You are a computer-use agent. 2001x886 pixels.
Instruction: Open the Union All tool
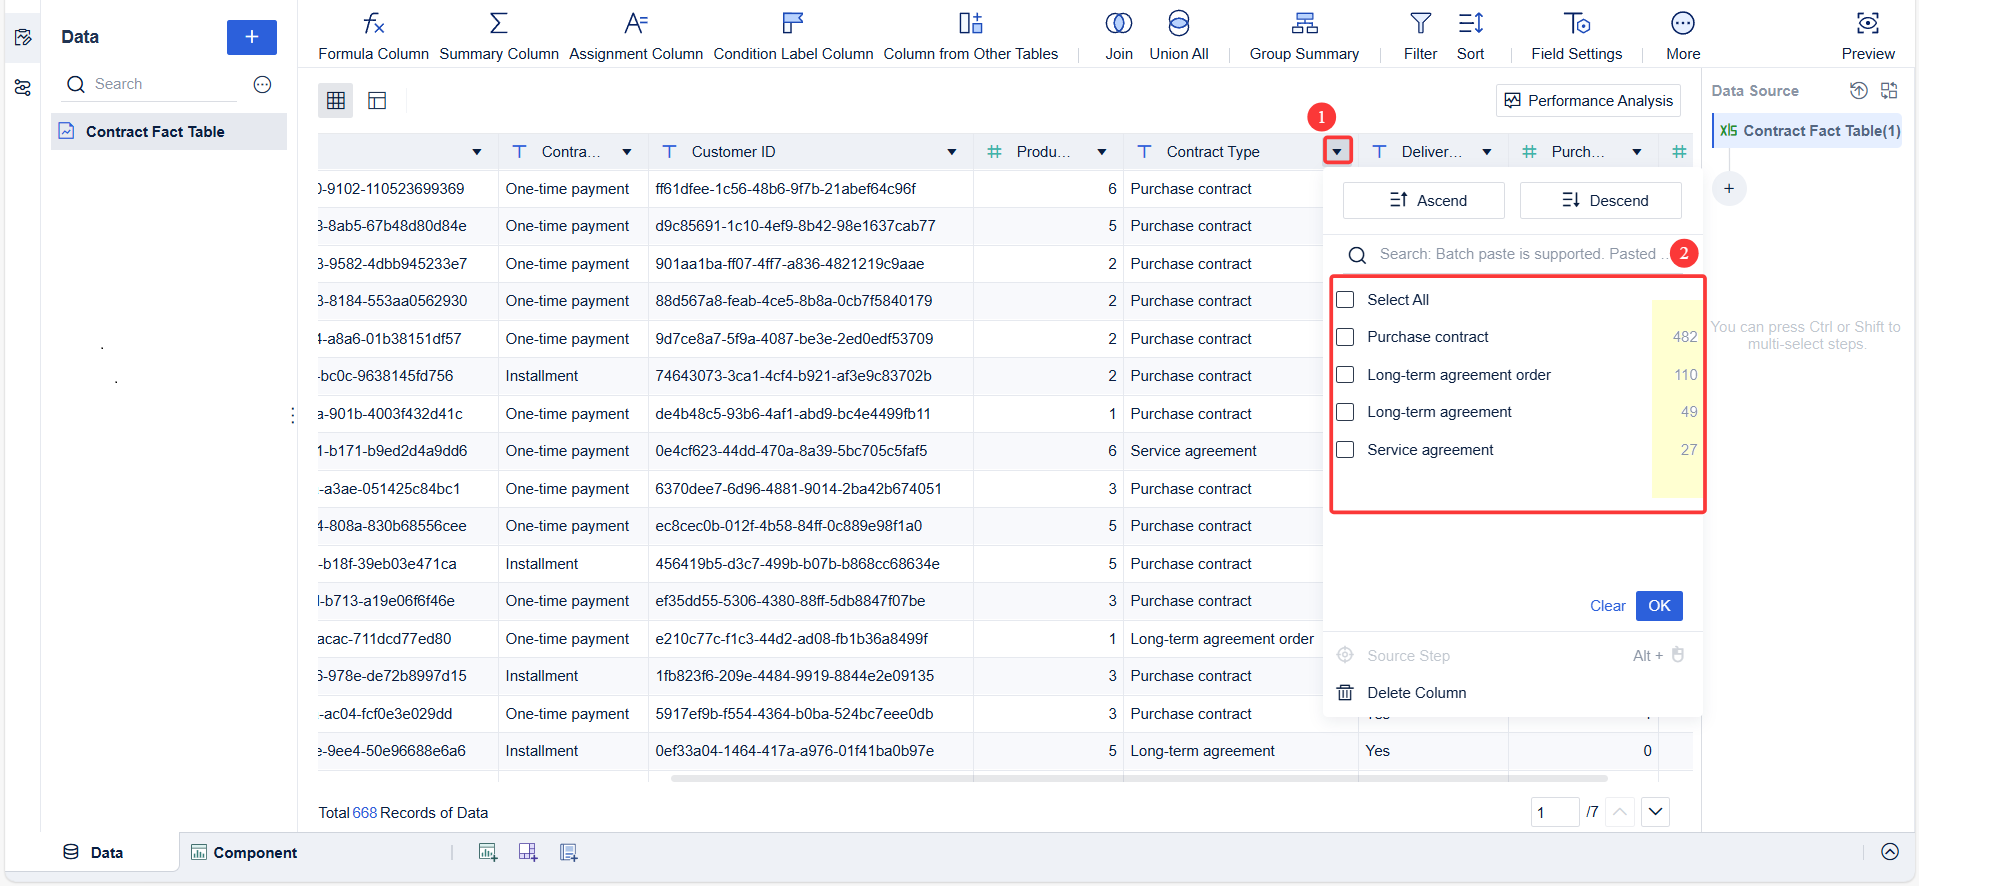click(x=1179, y=36)
